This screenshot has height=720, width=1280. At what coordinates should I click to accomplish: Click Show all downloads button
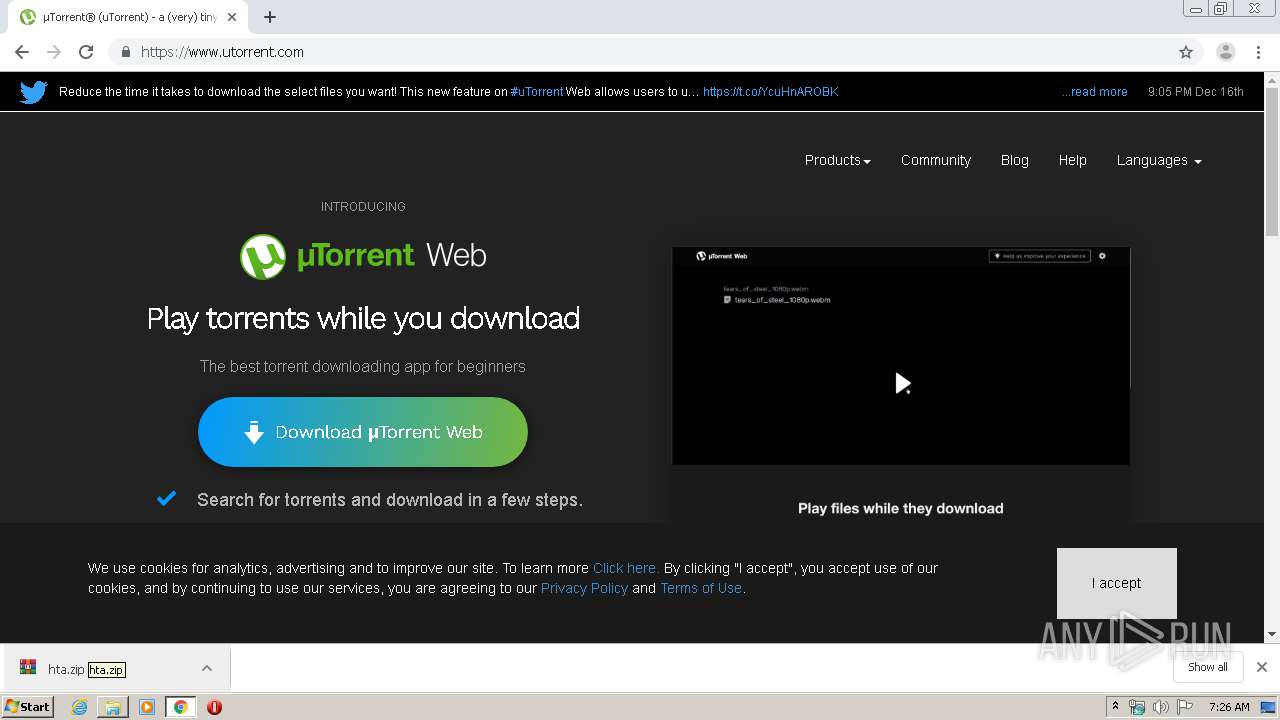coord(1207,667)
